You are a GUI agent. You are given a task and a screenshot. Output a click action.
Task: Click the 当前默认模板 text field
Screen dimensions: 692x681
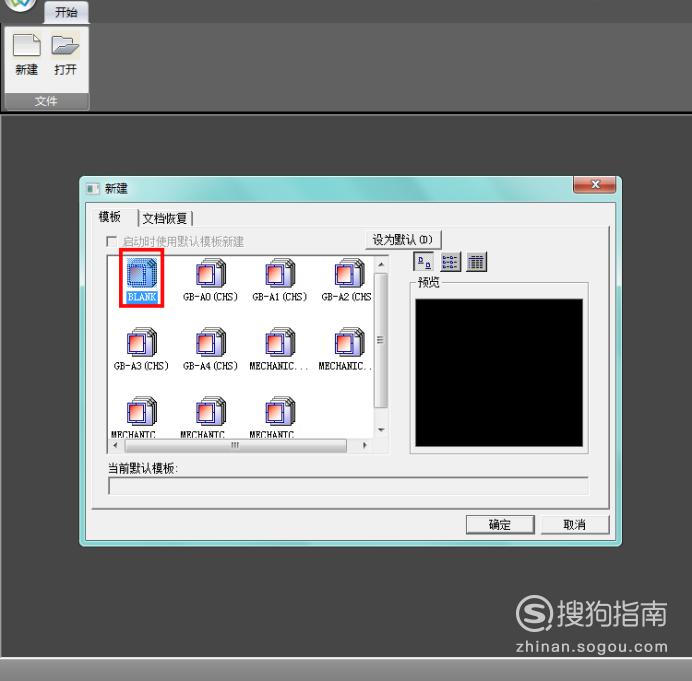(x=348, y=486)
